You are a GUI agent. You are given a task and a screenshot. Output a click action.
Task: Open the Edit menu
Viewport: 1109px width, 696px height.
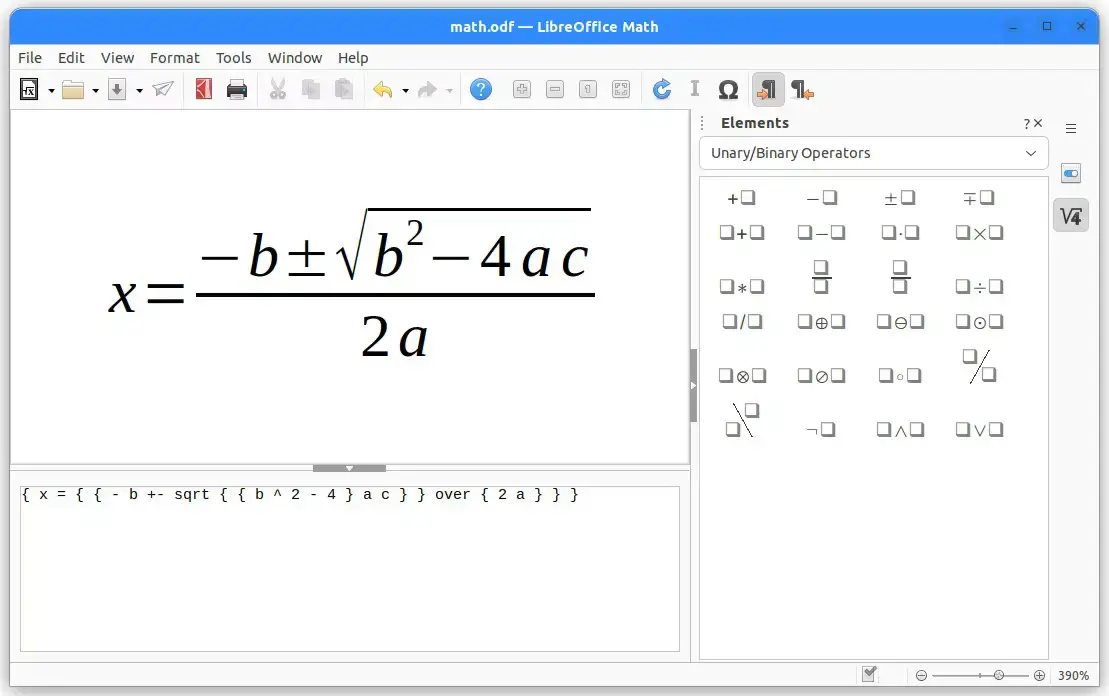click(71, 58)
